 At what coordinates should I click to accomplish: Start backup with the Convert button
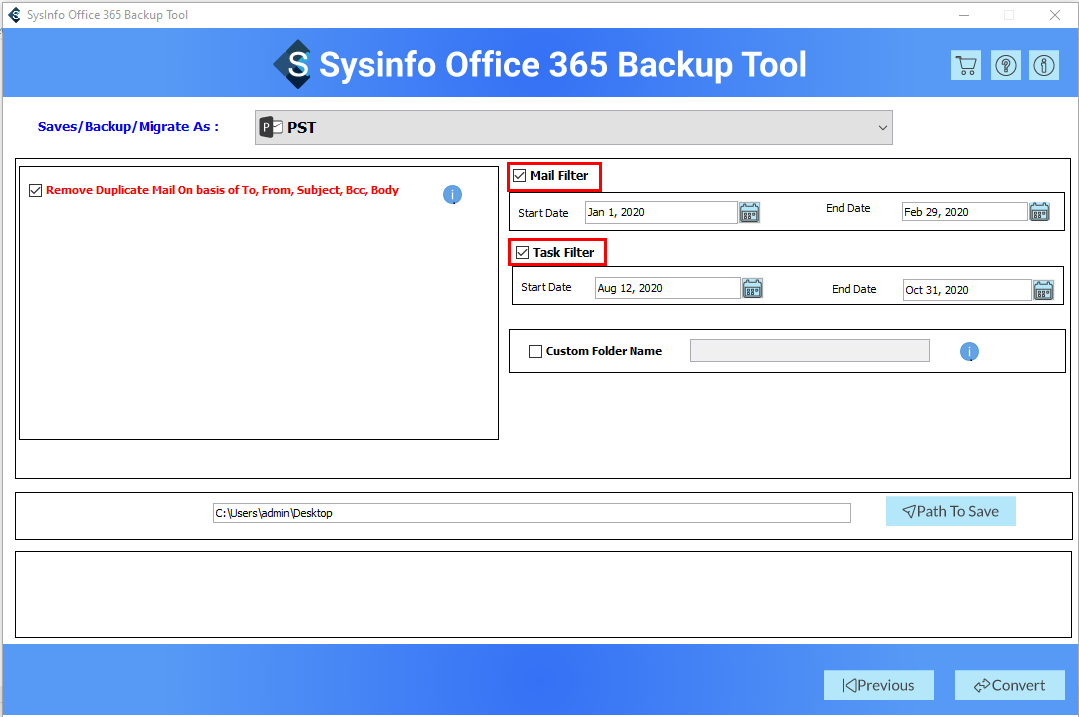coord(1009,685)
